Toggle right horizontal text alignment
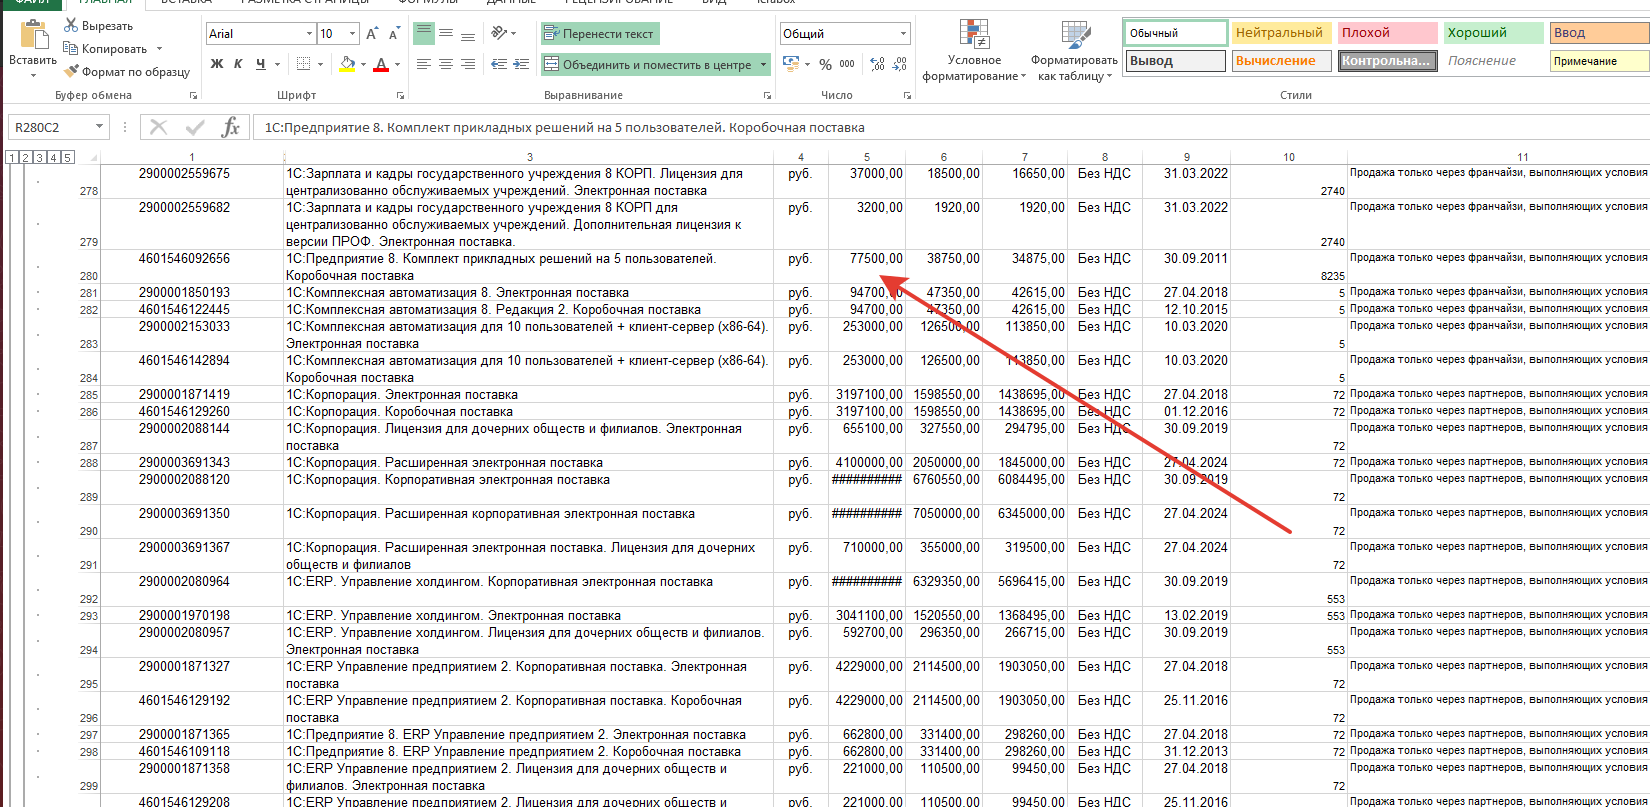Viewport: 1650px width, 807px height. [x=468, y=64]
